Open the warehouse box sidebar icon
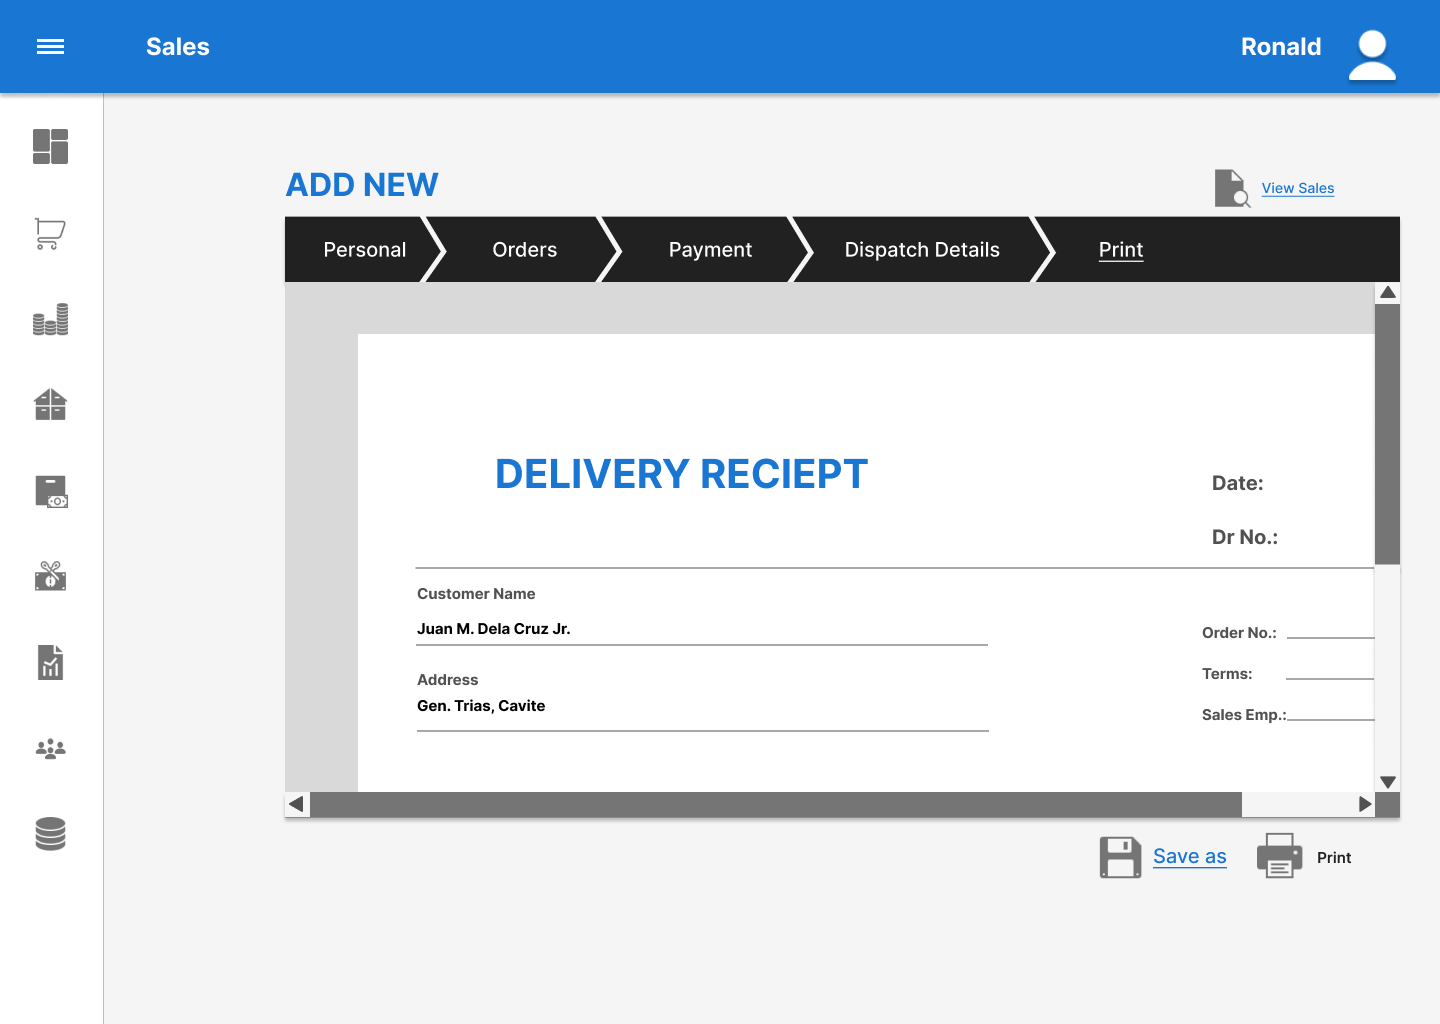 tap(50, 405)
